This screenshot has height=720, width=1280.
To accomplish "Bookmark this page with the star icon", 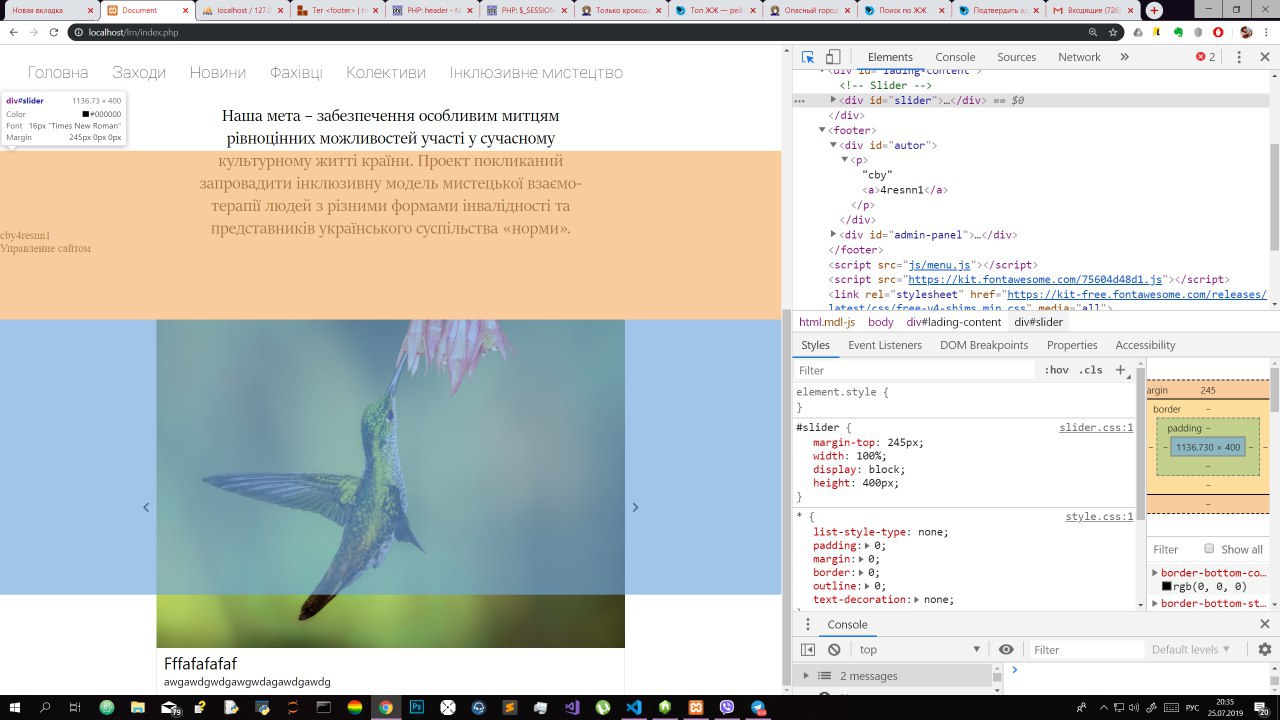I will point(1113,32).
